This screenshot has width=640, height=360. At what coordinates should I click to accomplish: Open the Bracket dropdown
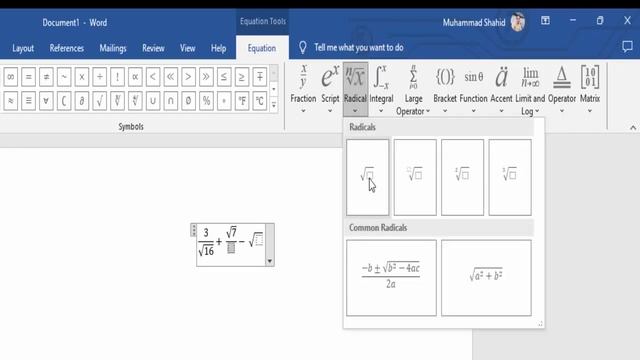[x=445, y=89]
